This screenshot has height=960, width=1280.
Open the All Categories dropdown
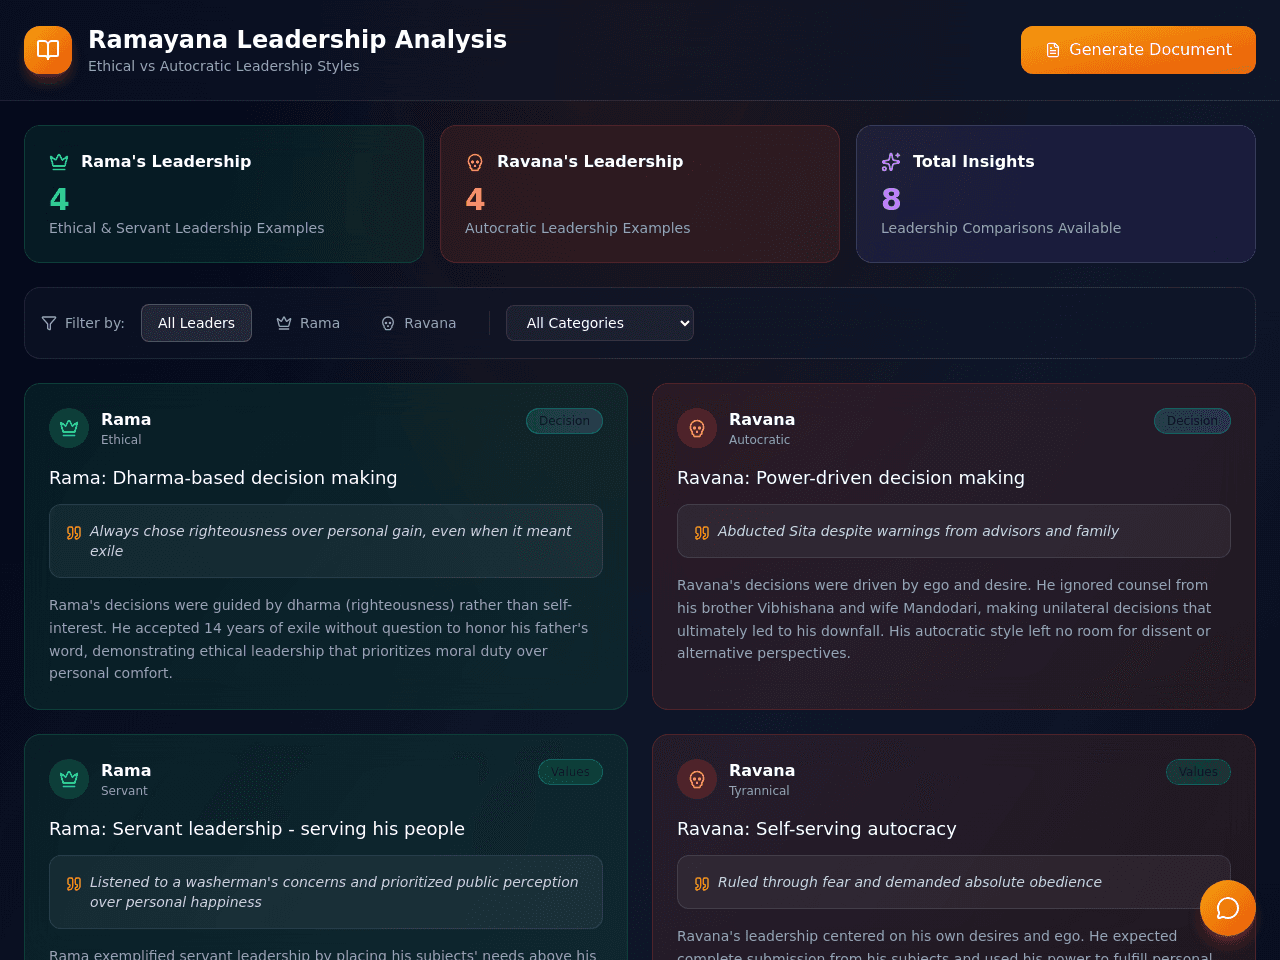600,323
